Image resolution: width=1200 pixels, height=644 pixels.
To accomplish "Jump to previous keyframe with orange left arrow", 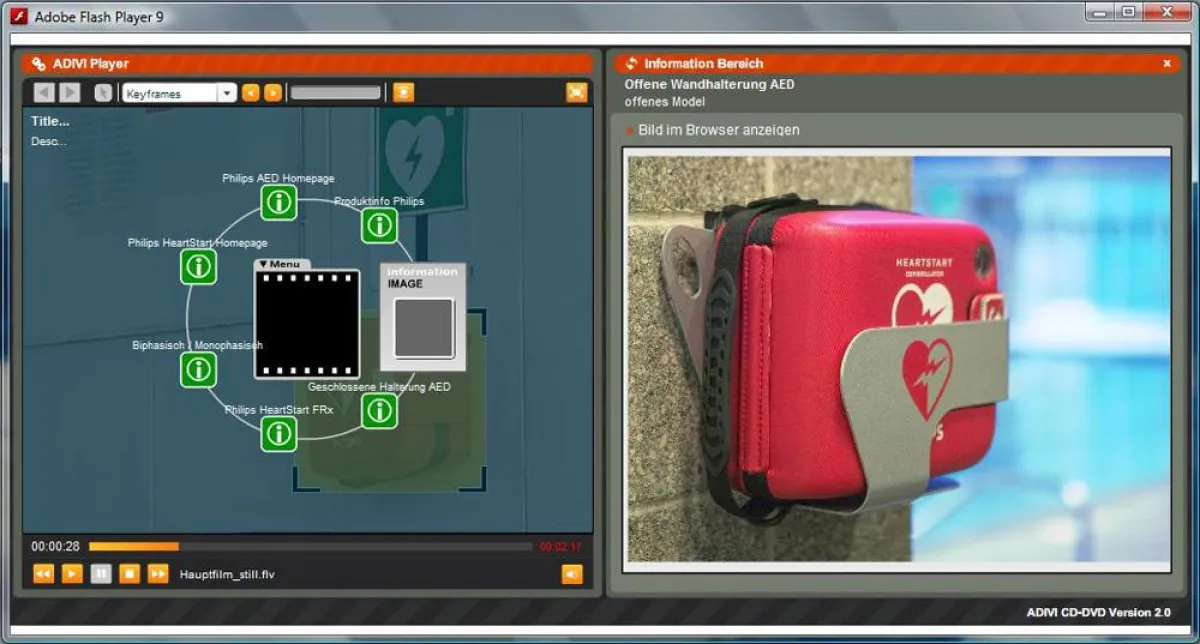I will 249,91.
